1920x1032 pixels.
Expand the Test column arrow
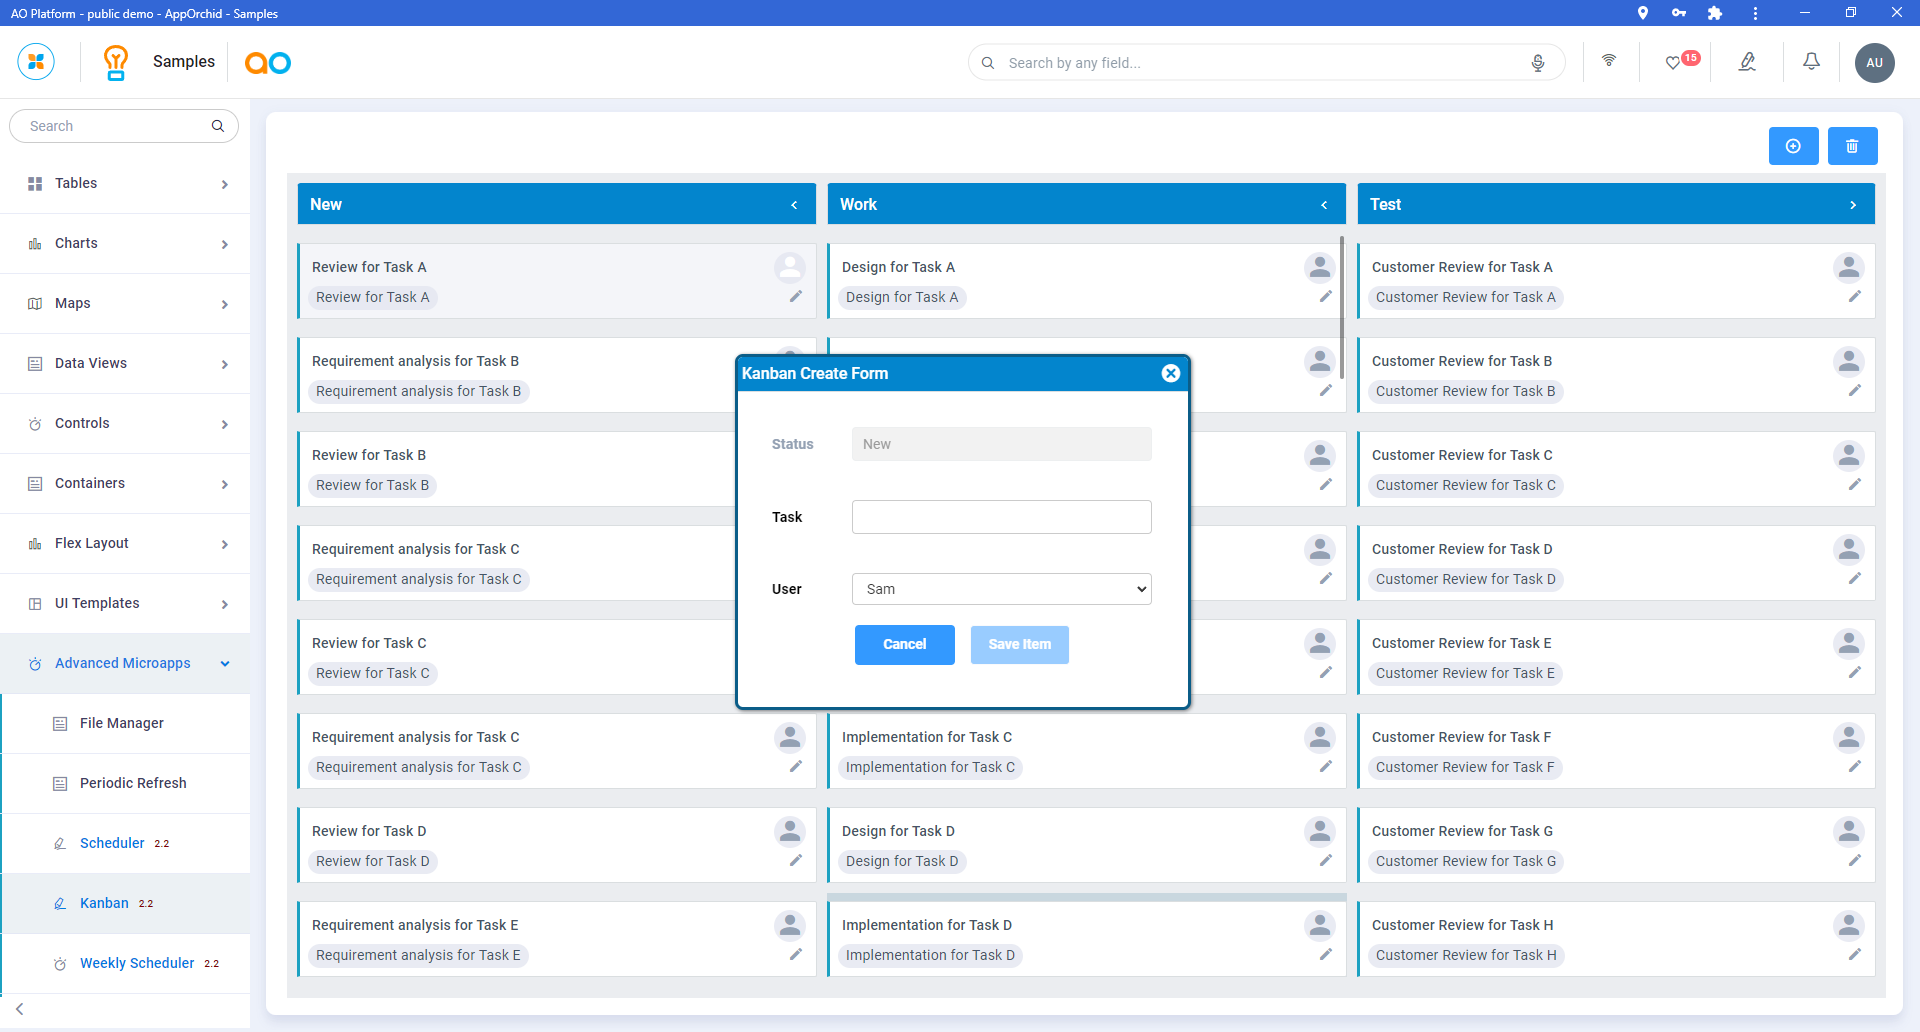(1853, 205)
